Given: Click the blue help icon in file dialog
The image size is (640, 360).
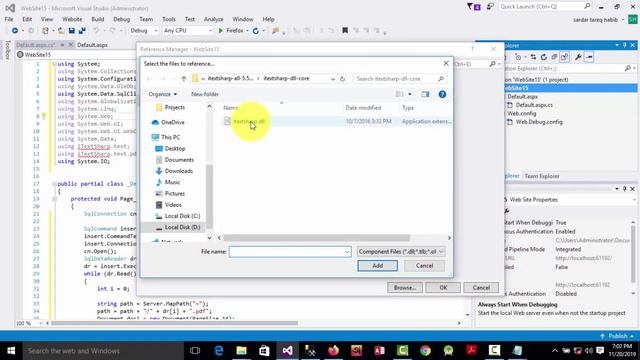Looking at the screenshot, I should [442, 94].
